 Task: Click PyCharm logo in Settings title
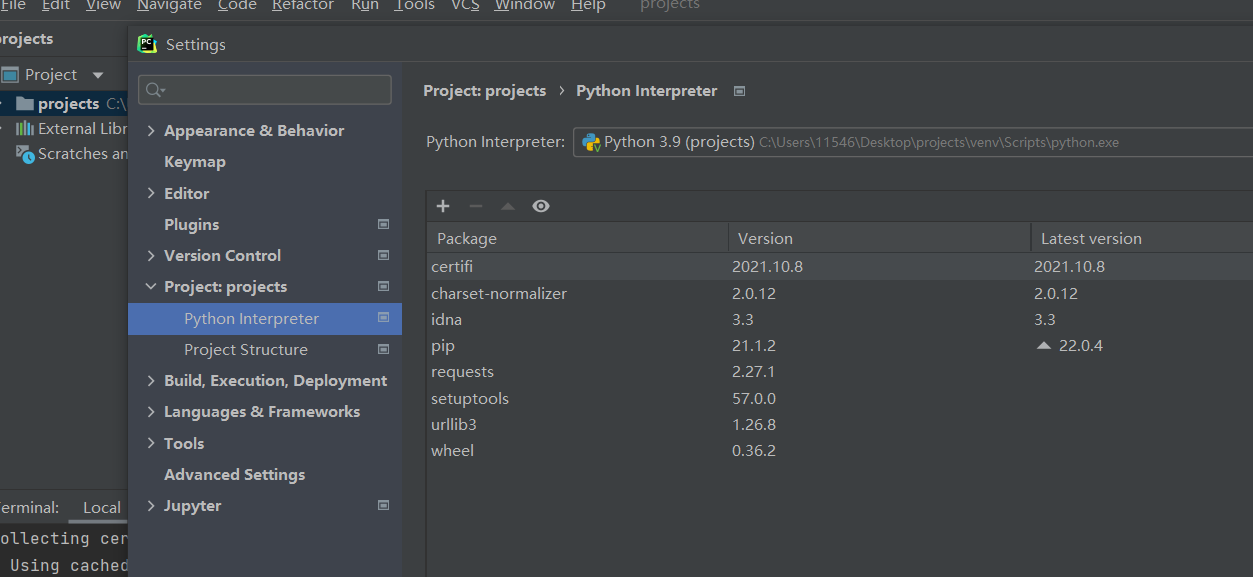point(148,44)
